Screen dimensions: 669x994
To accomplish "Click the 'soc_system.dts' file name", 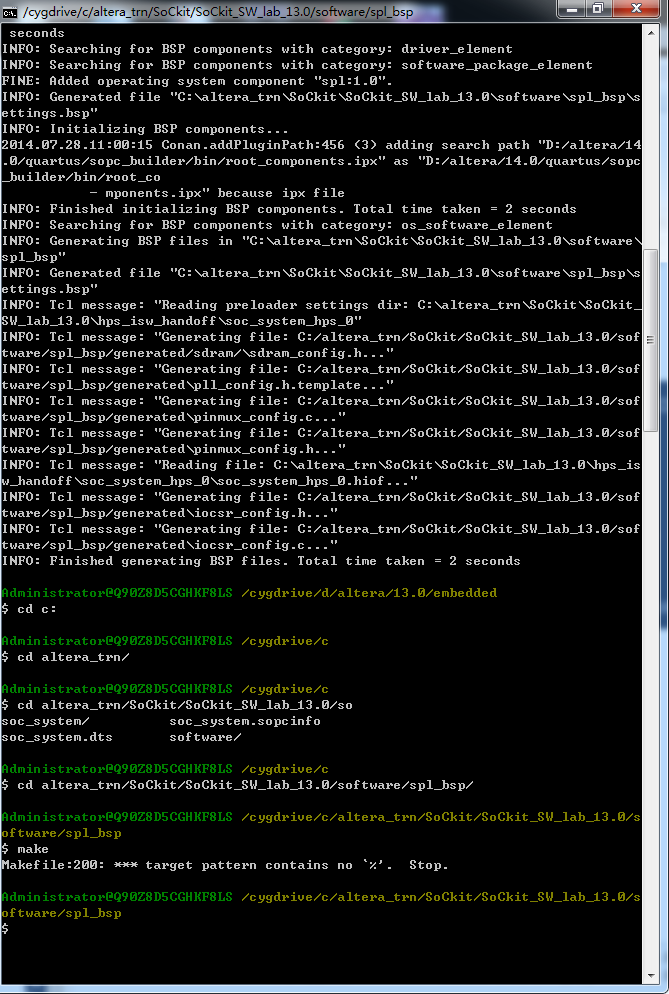I will 57,737.
